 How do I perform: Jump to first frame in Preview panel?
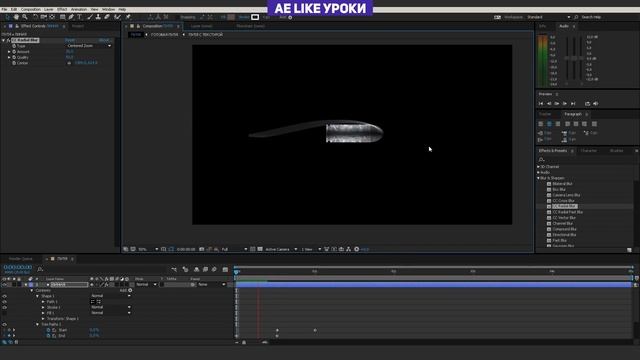click(x=541, y=104)
